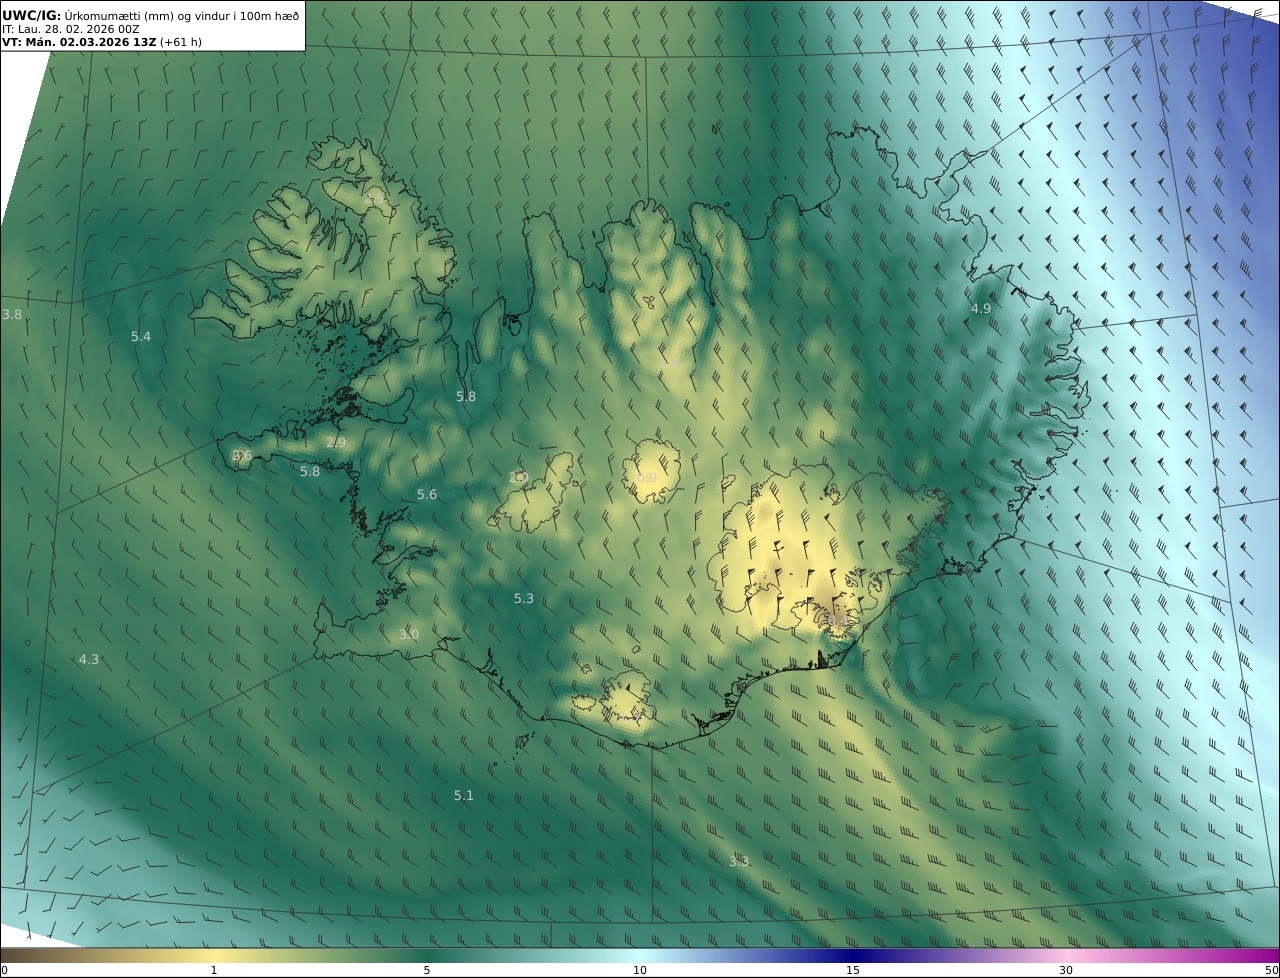Click the colour bar at the 5 tick
The height and width of the screenshot is (978, 1280).
click(x=427, y=956)
